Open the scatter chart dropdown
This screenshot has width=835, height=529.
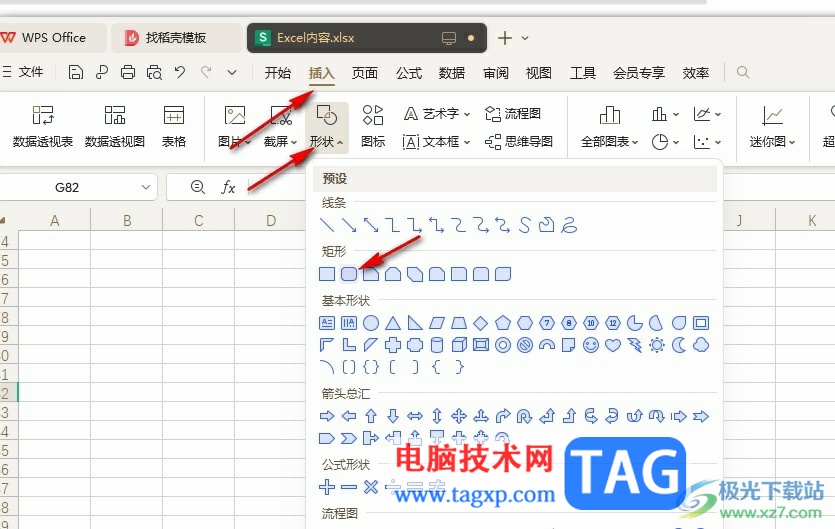(707, 142)
